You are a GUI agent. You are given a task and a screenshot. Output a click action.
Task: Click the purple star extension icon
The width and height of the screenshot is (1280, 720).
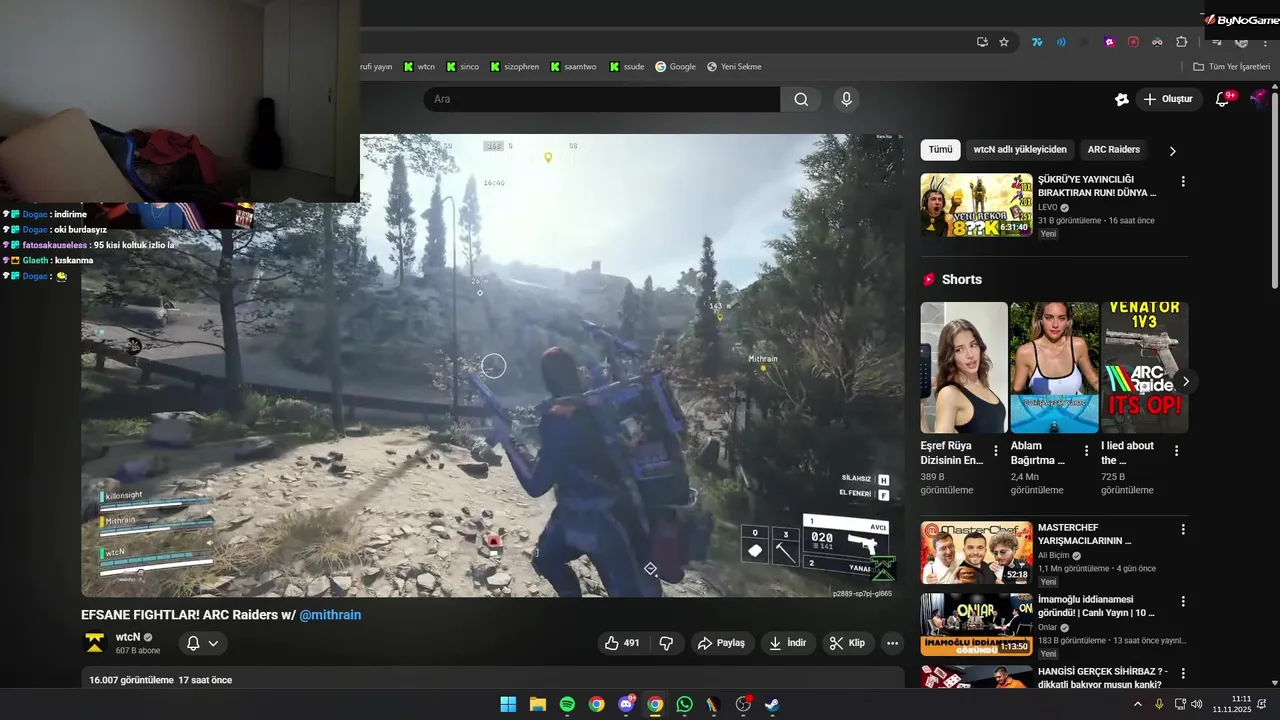point(1110,42)
